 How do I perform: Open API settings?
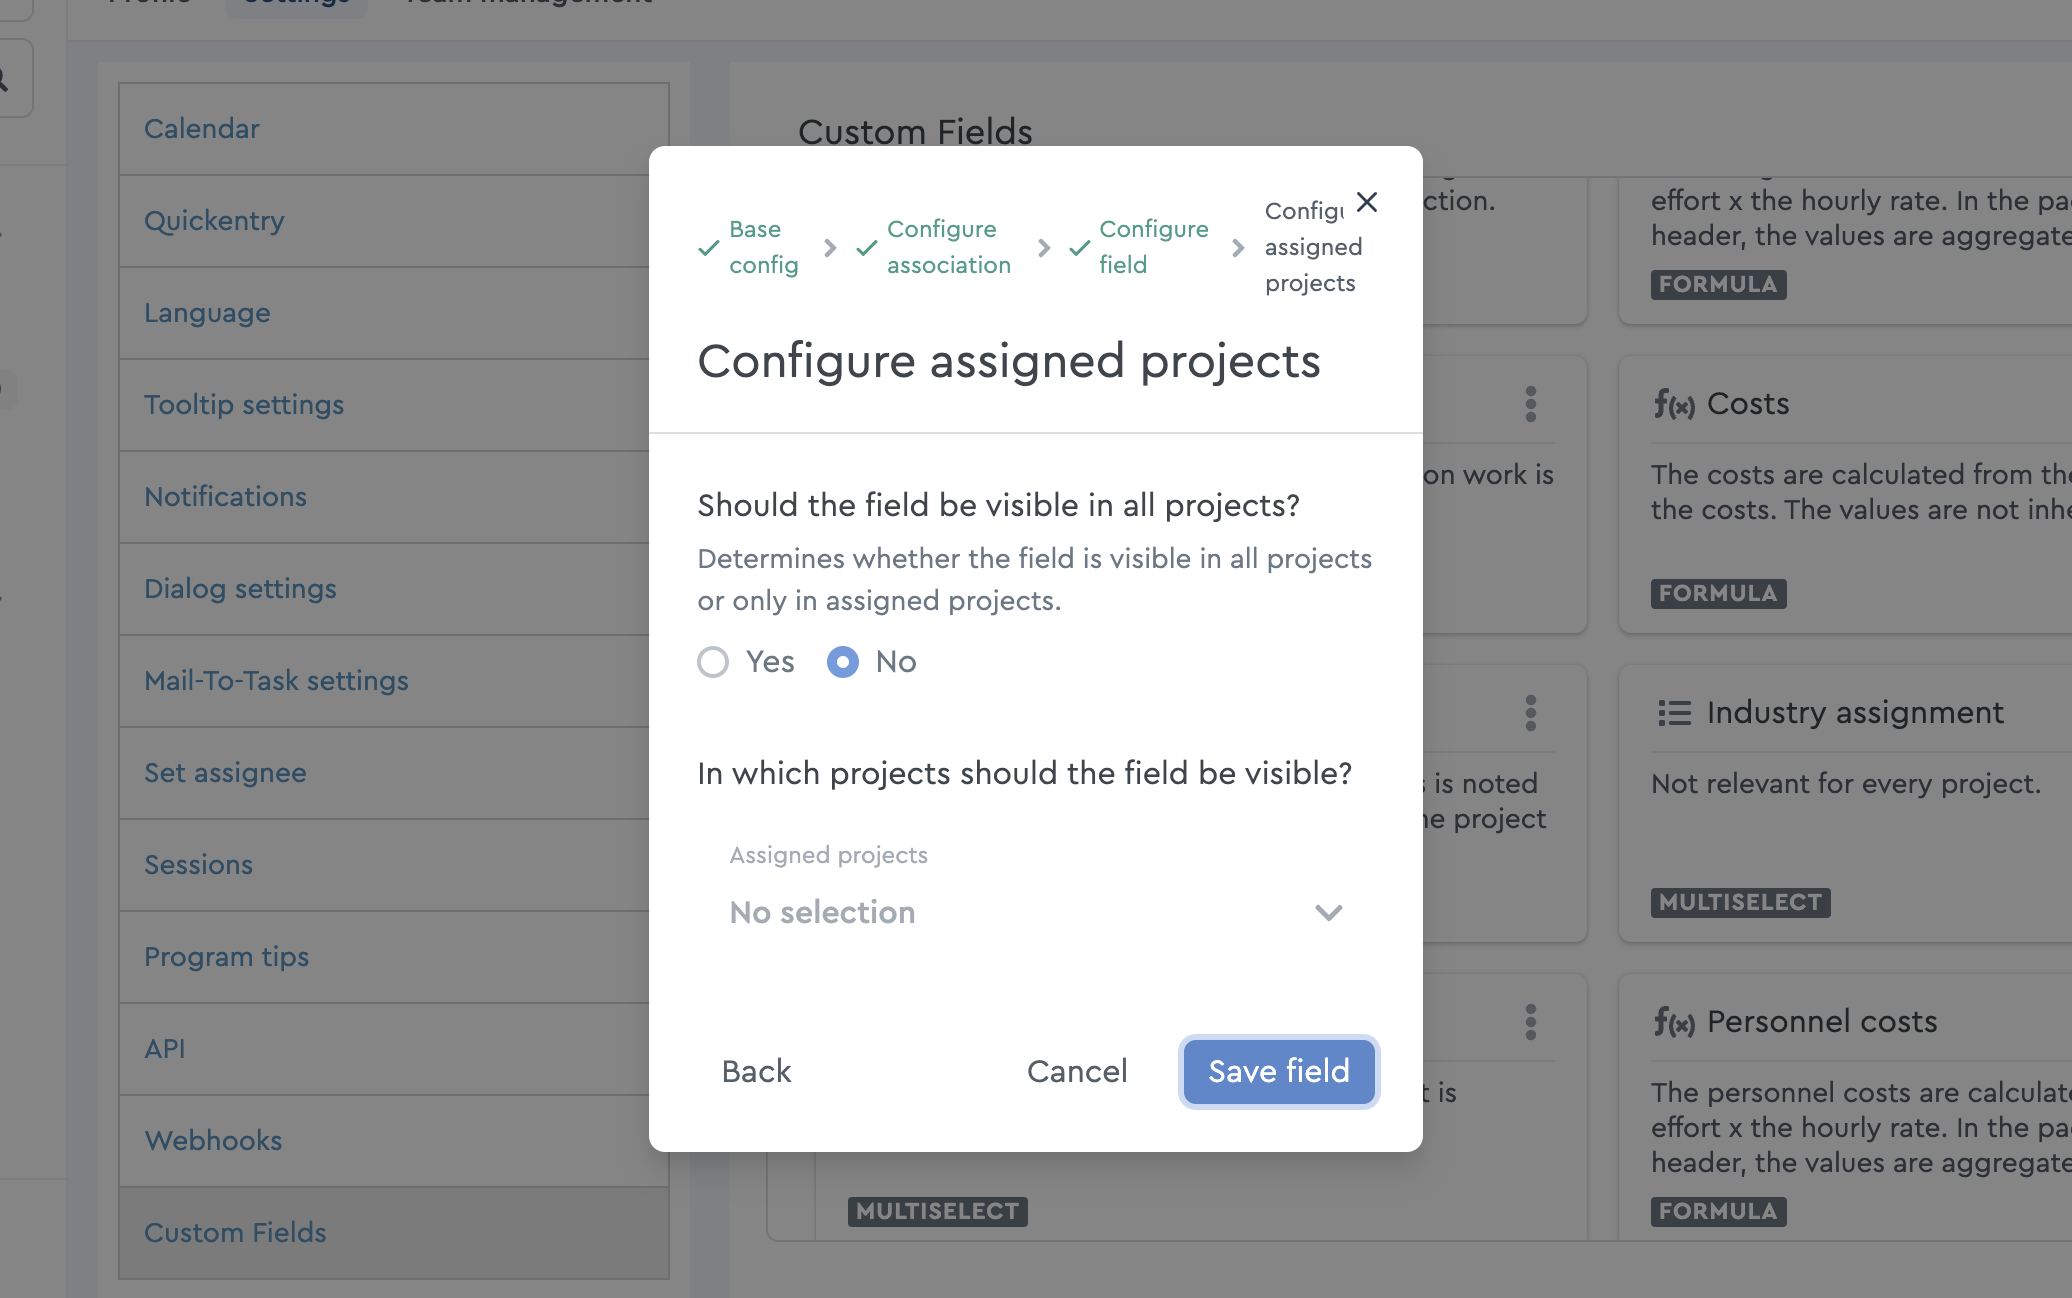(x=394, y=1049)
